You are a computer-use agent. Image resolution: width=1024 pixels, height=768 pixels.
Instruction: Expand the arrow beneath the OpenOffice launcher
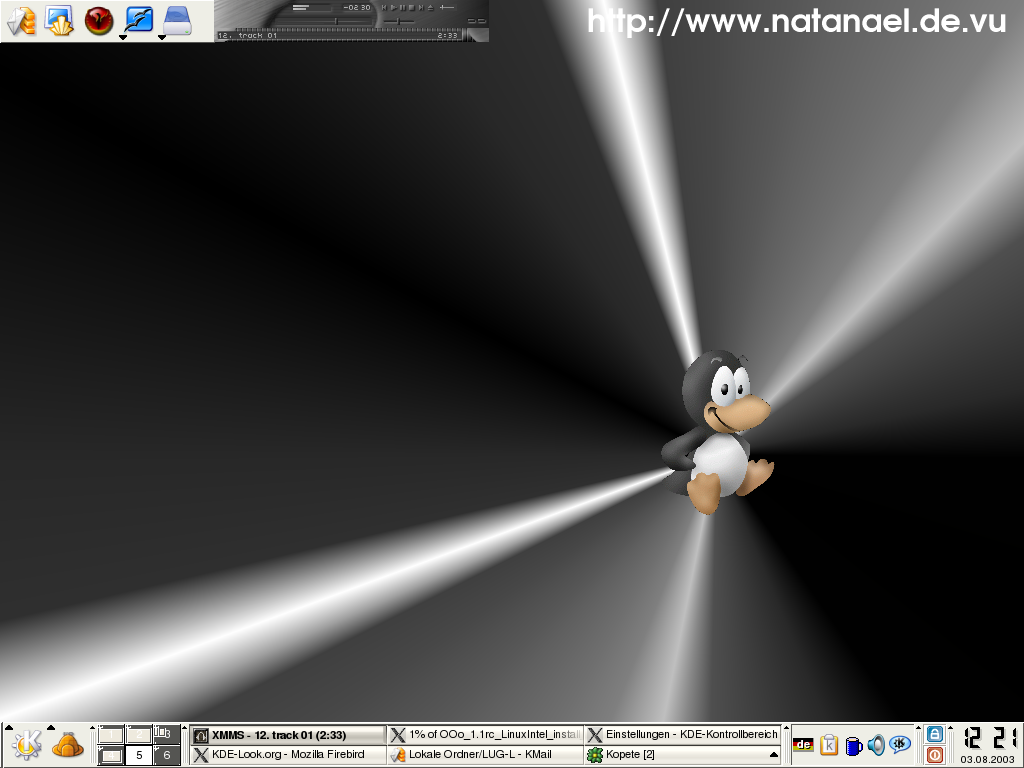click(123, 38)
